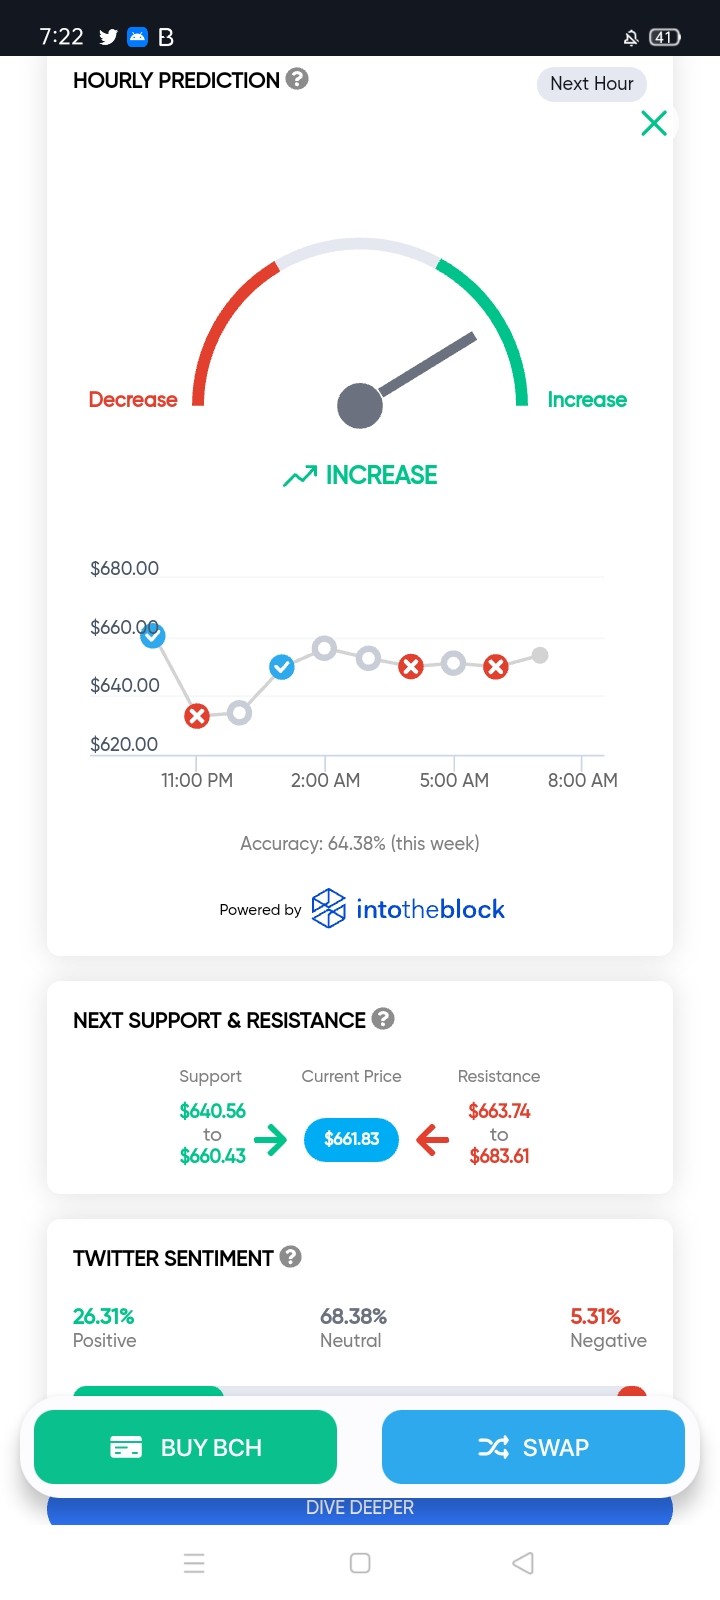720x1600 pixels.
Task: Tap the current price $661.83 pill
Action: (x=351, y=1139)
